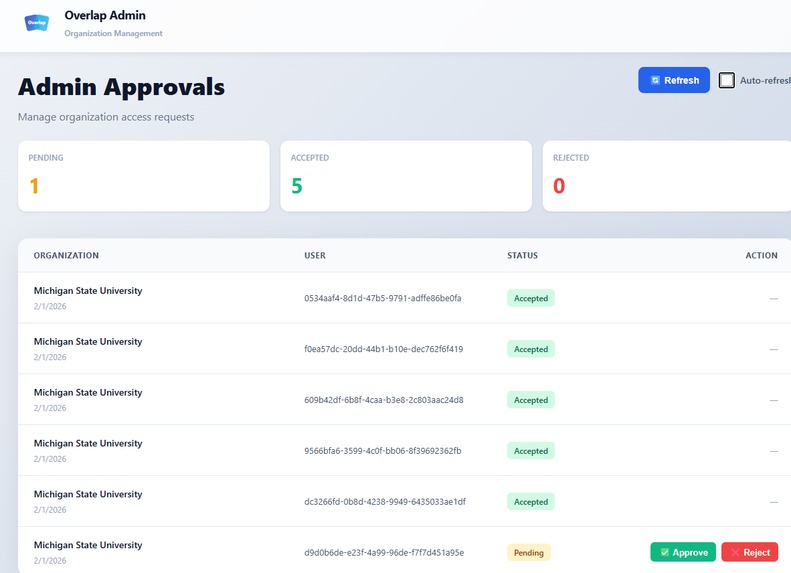Click Accepted badge for user 0534aaf4
The image size is (791, 573).
pos(531,298)
